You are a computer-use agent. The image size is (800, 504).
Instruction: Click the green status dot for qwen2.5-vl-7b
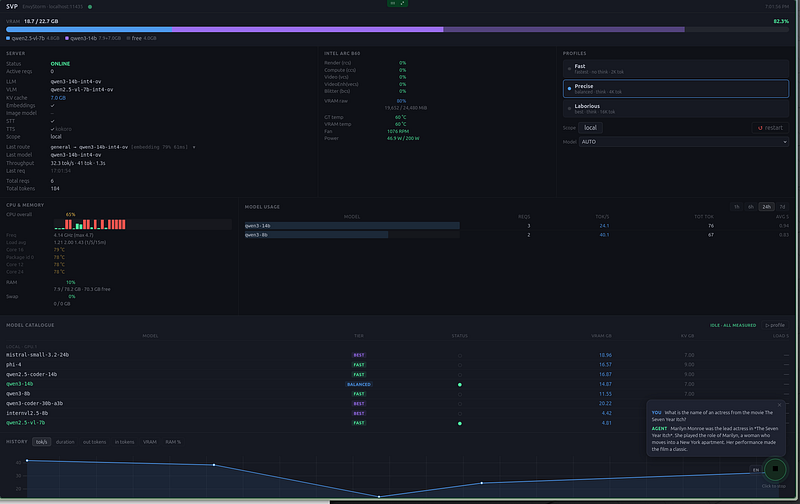click(x=460, y=423)
